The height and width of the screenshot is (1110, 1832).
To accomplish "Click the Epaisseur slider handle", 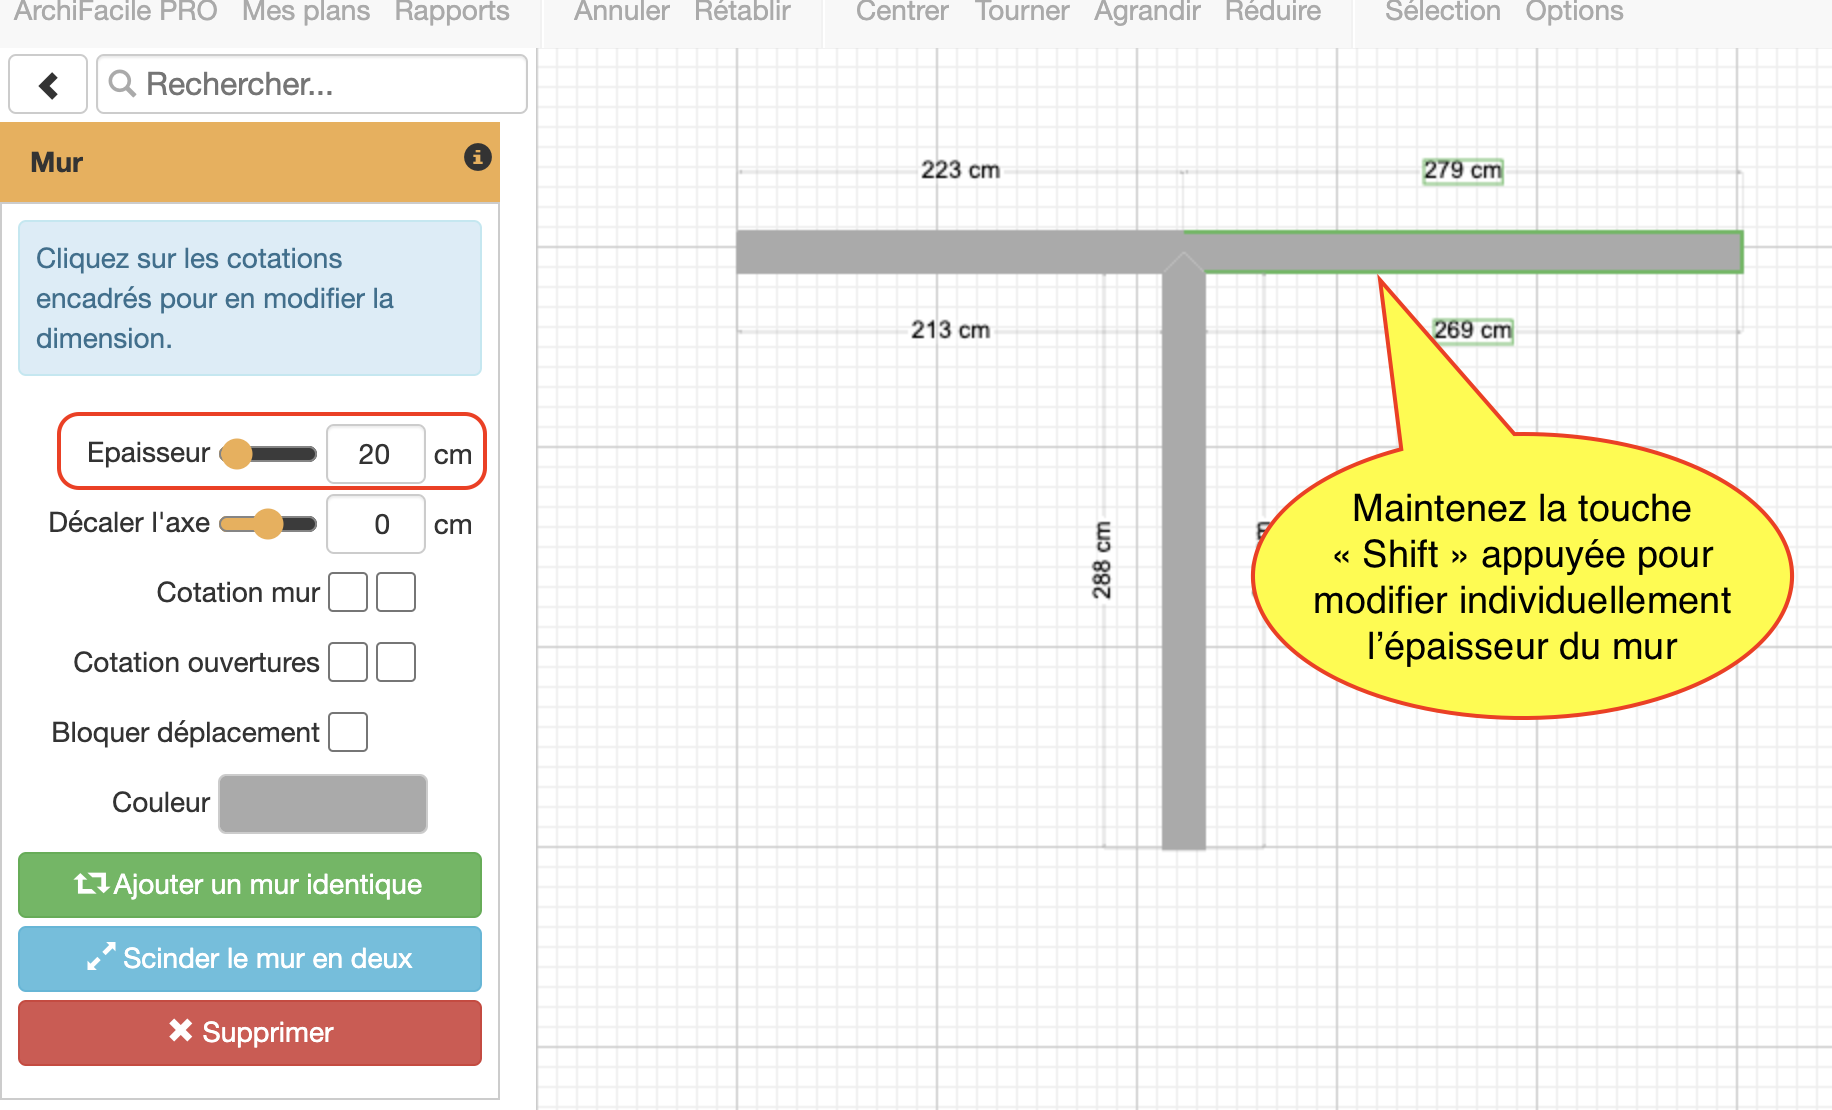I will pos(237,454).
